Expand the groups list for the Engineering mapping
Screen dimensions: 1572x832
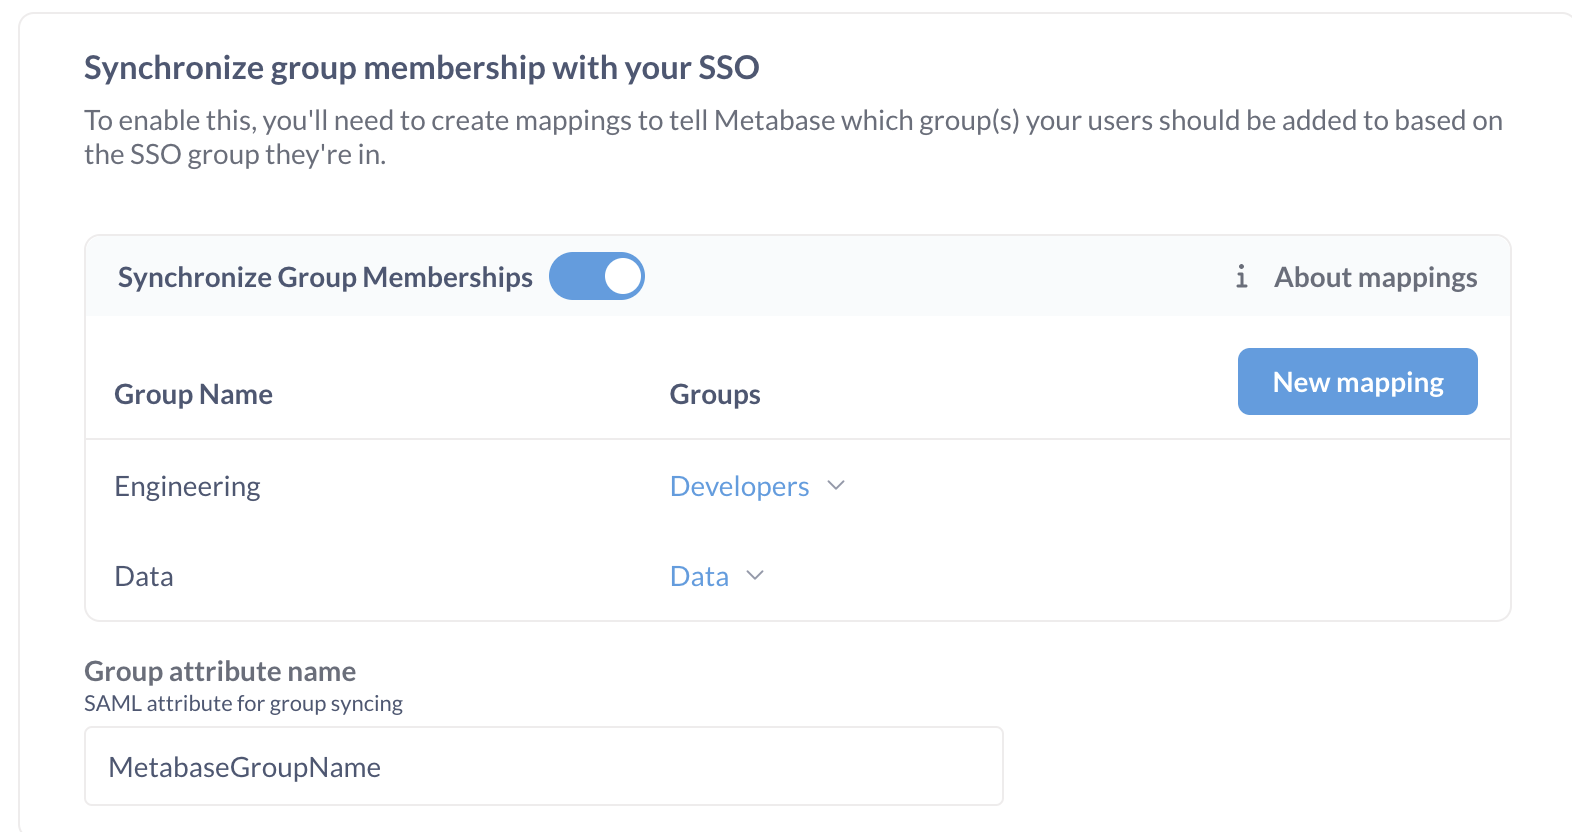click(x=837, y=485)
